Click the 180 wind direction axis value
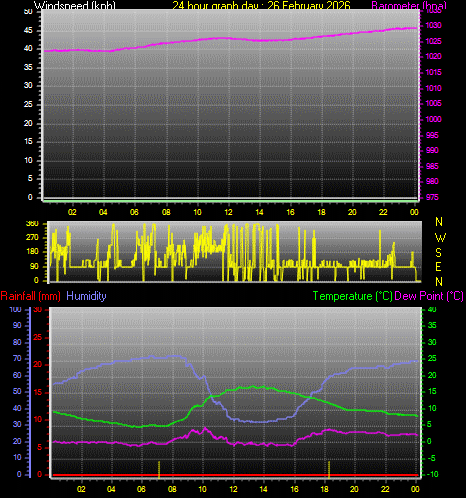The height and width of the screenshot is (498, 466). pos(32,252)
